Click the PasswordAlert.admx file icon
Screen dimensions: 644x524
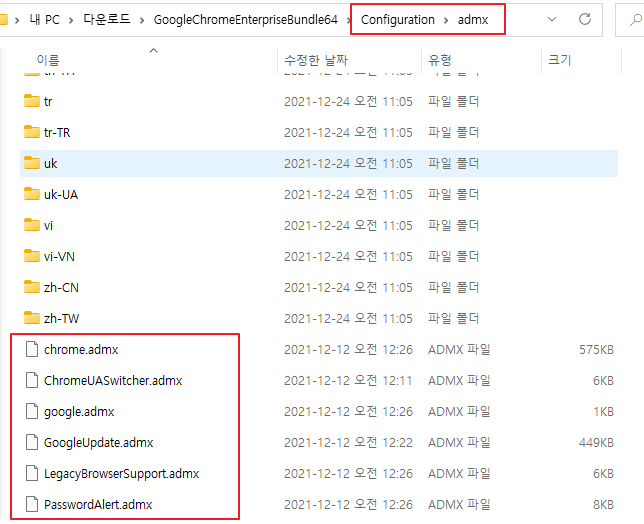point(32,504)
